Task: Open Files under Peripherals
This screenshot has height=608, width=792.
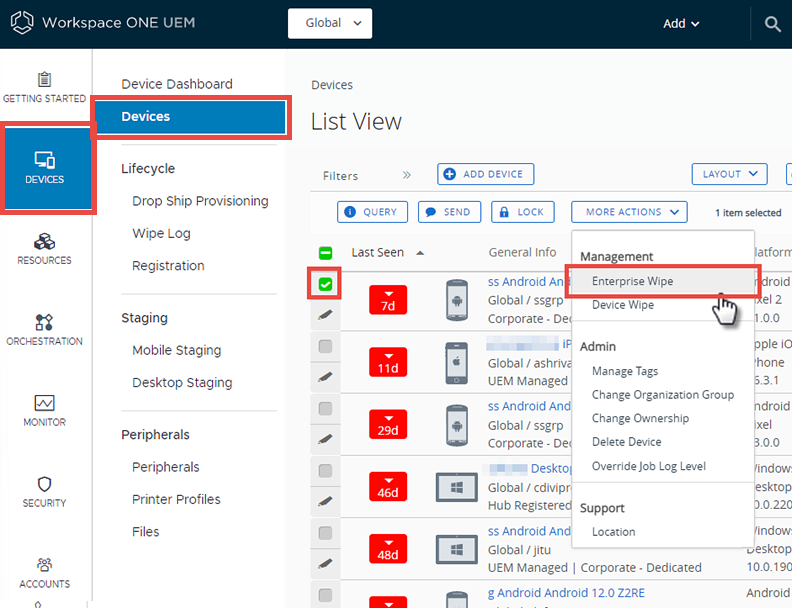Action: coord(145,532)
